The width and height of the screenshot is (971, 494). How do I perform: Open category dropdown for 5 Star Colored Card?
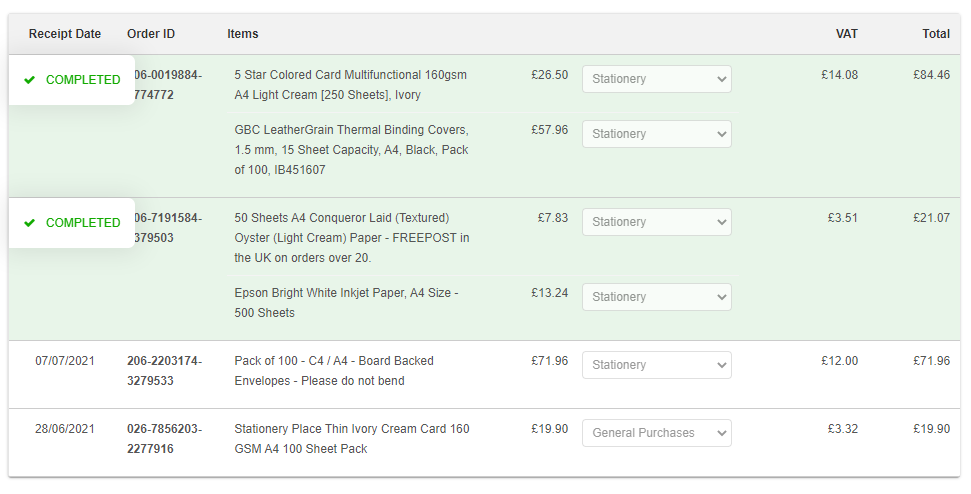(656, 79)
